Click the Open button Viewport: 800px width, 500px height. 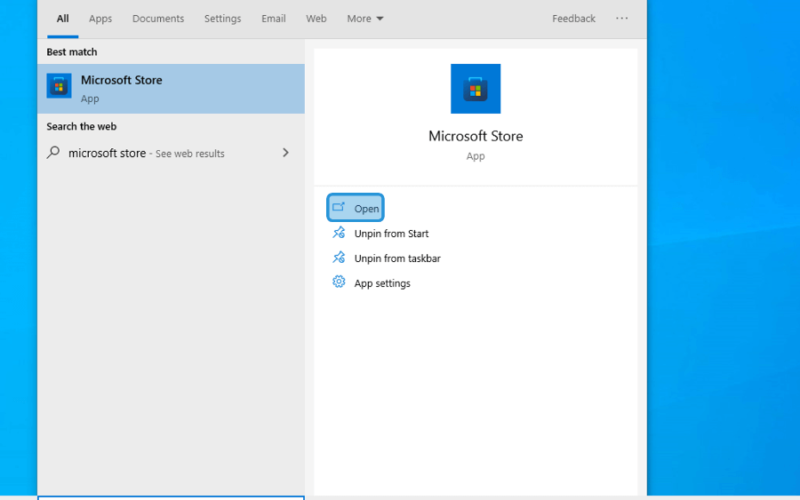coord(356,208)
